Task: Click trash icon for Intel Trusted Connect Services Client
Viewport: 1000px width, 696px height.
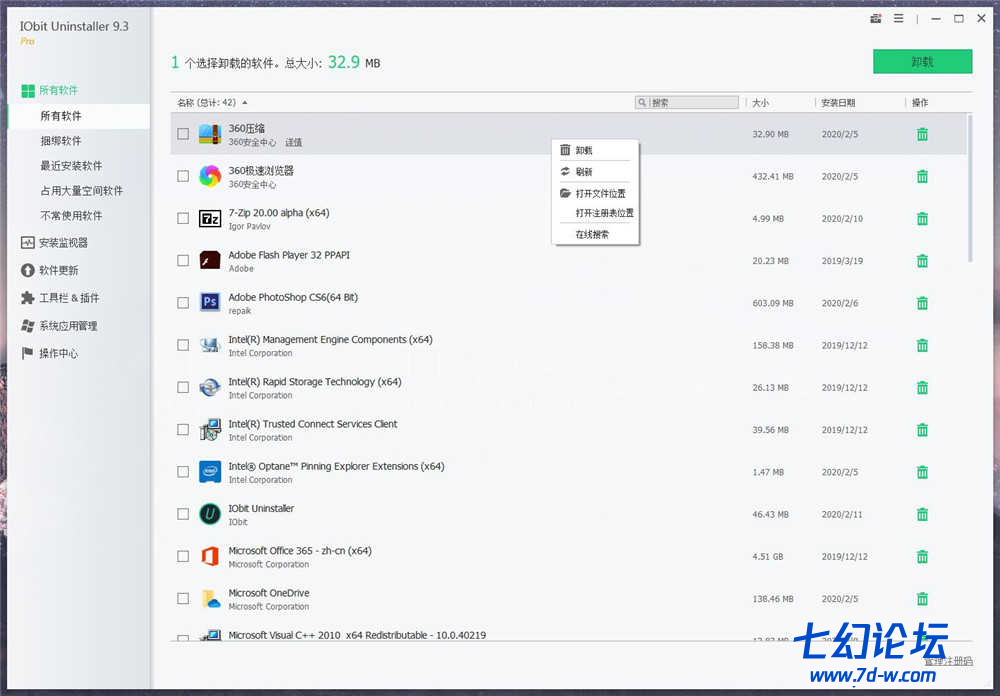Action: click(x=922, y=429)
